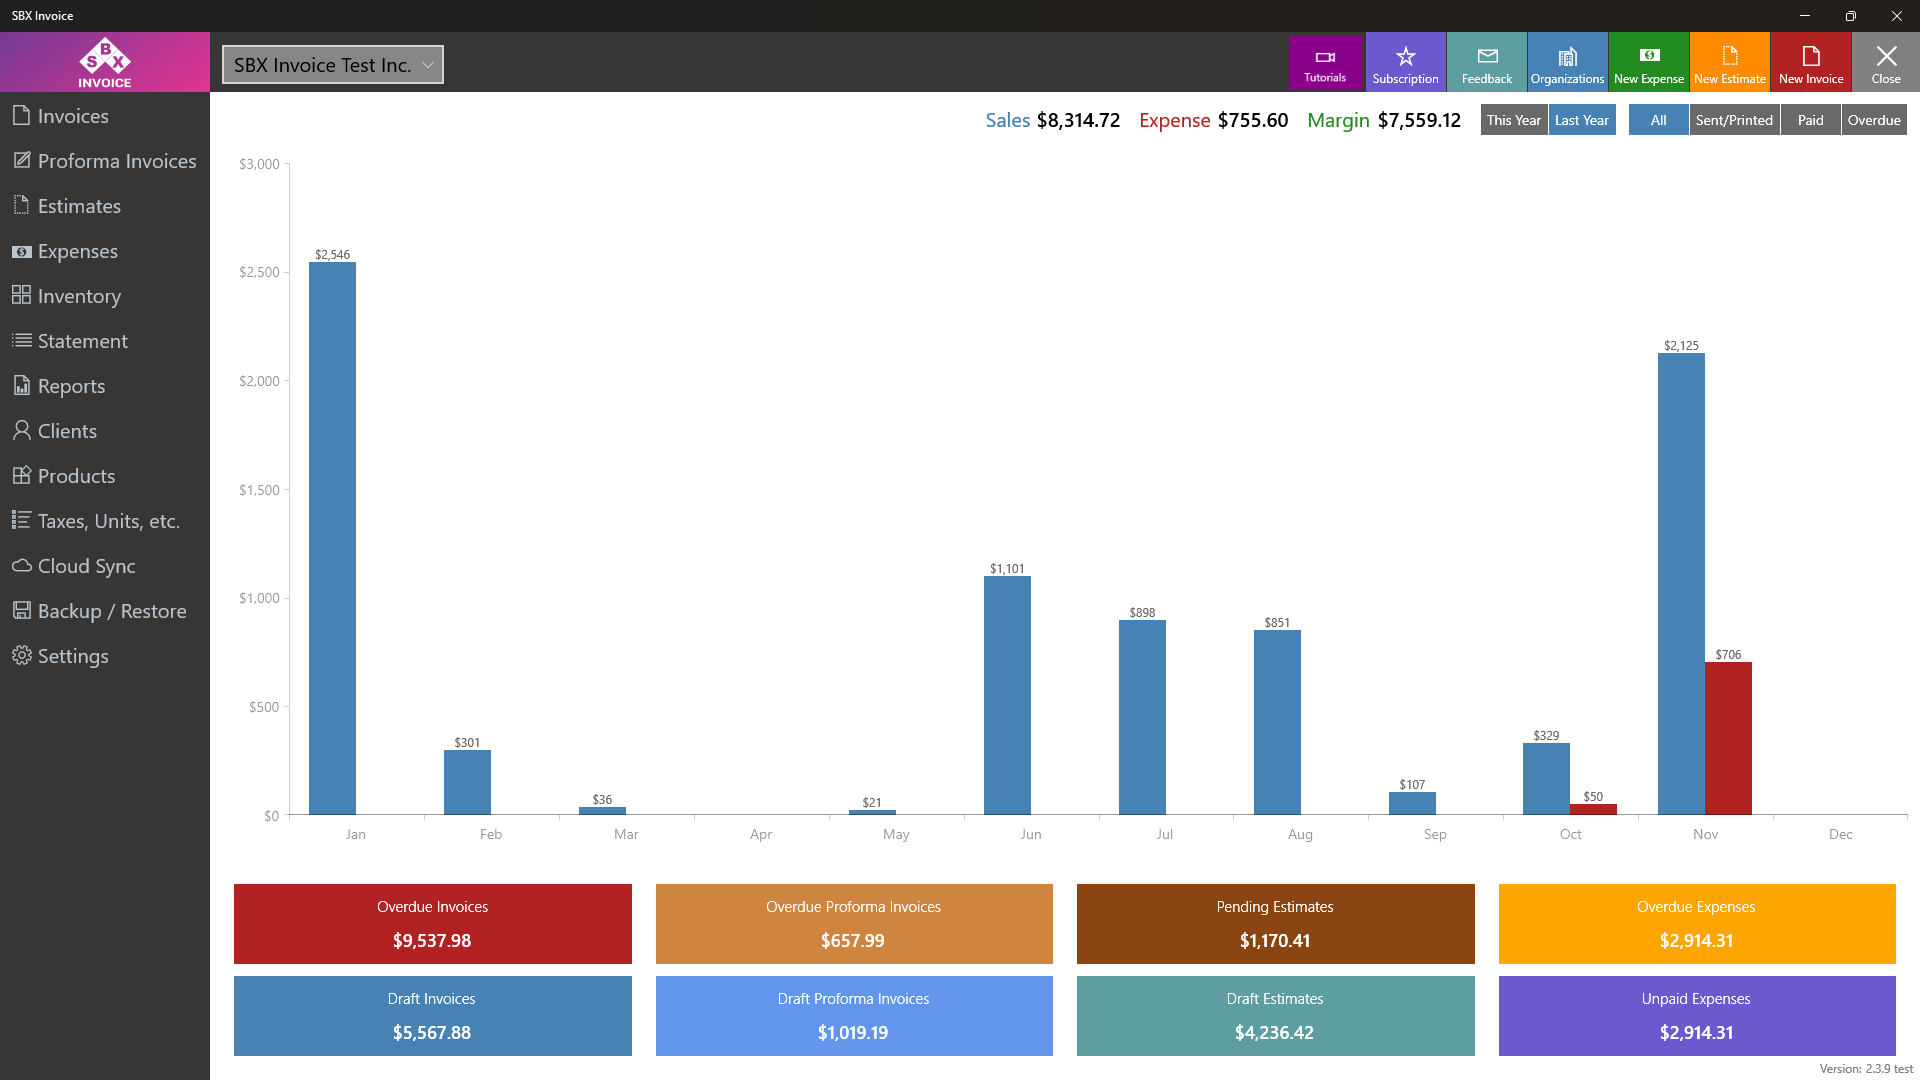Open the Reports panel
This screenshot has height=1080, width=1920.
pos(70,386)
